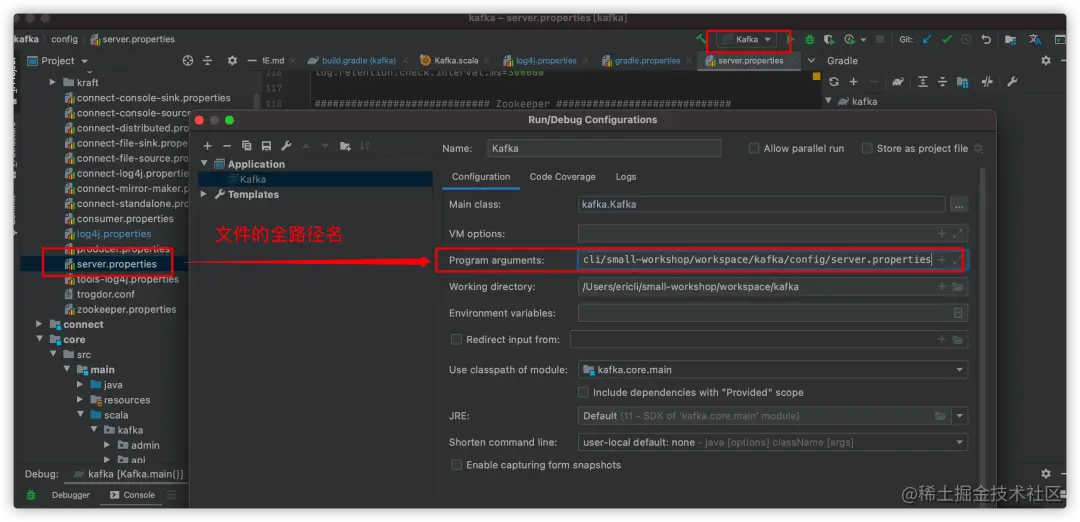Run Kafka with coverage icon
Screen dimensions: 1080x522
(x=829, y=40)
